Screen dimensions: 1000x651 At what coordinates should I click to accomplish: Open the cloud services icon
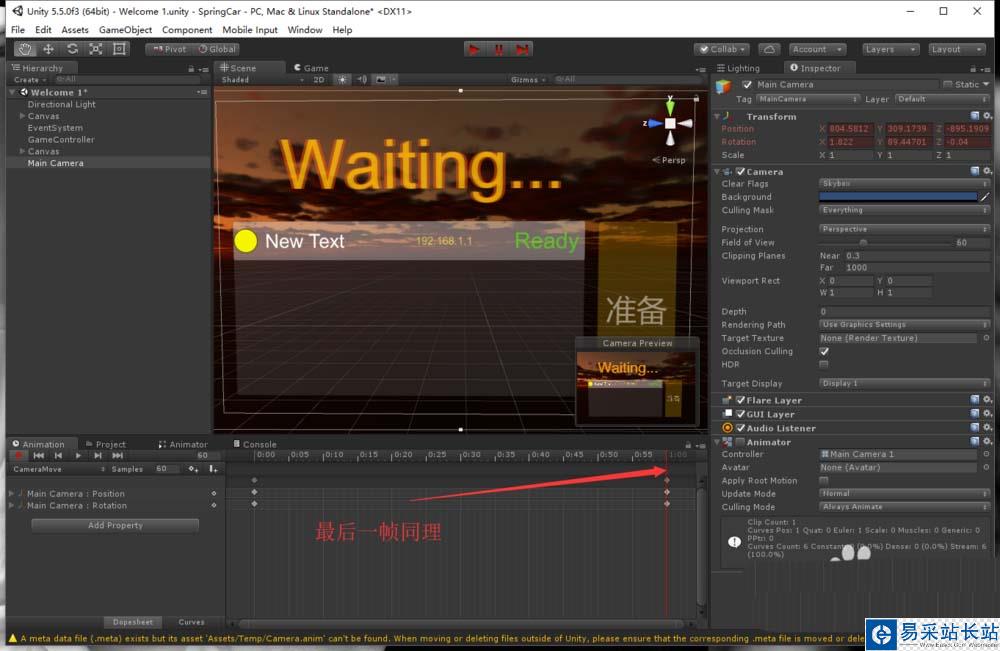(769, 49)
